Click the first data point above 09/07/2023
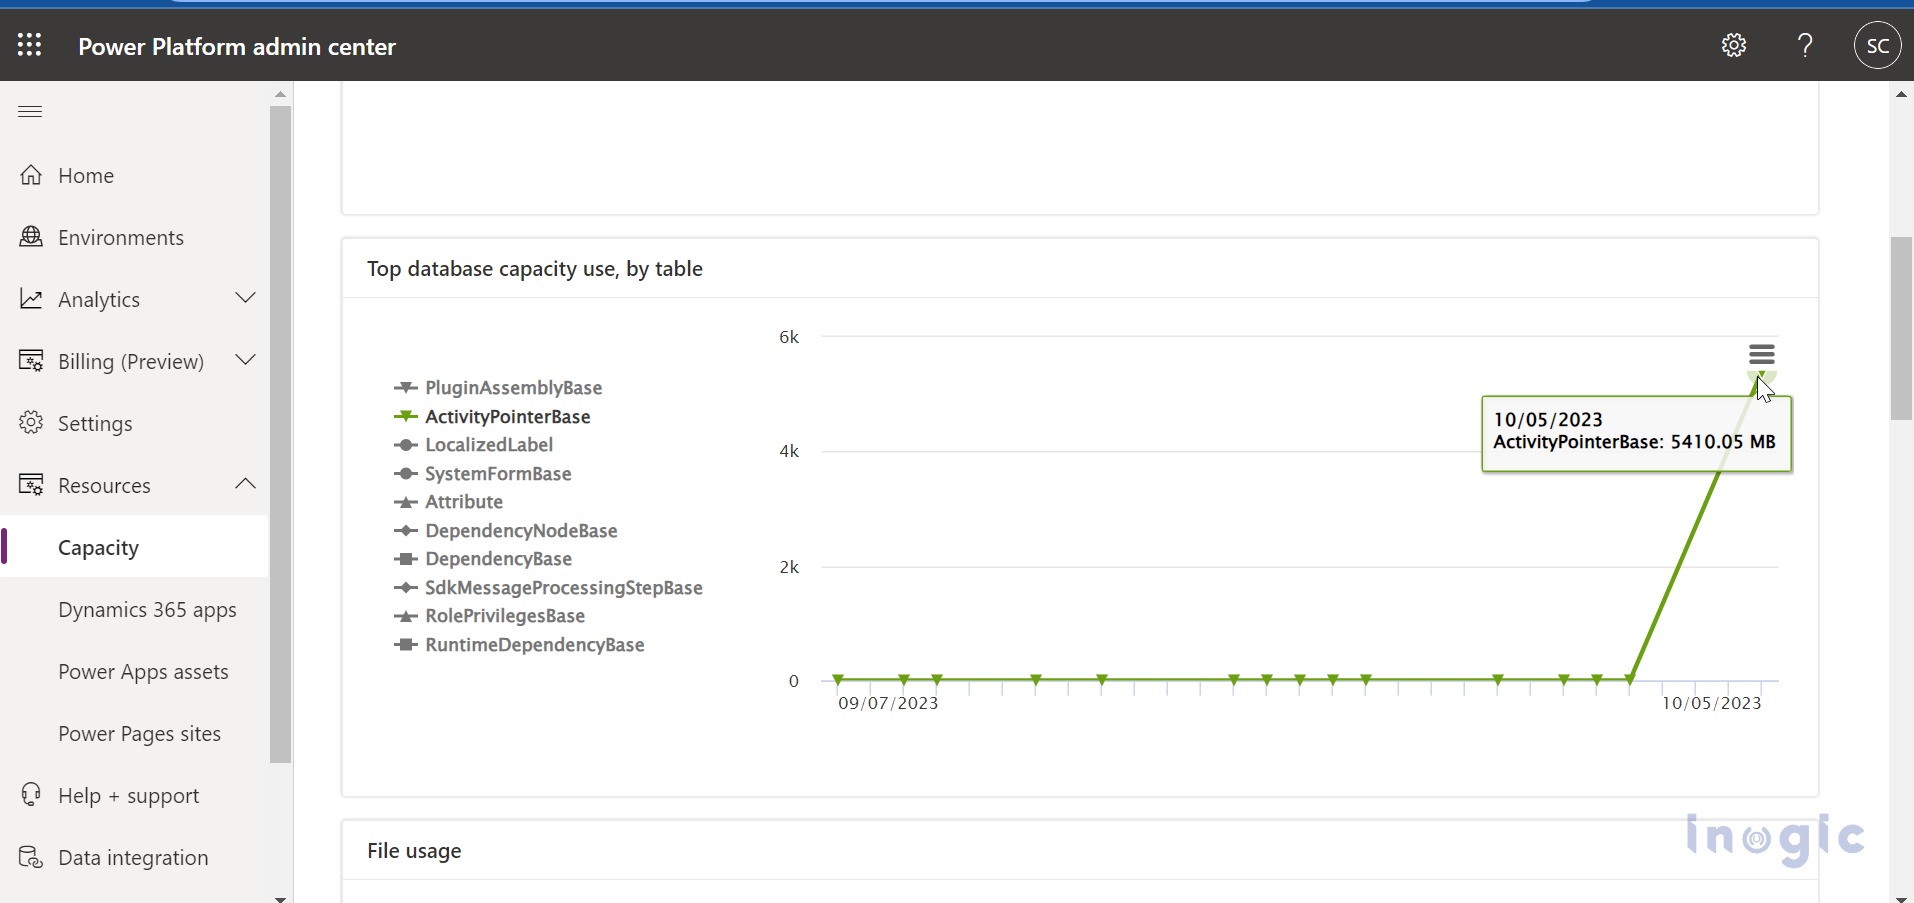 tap(839, 680)
